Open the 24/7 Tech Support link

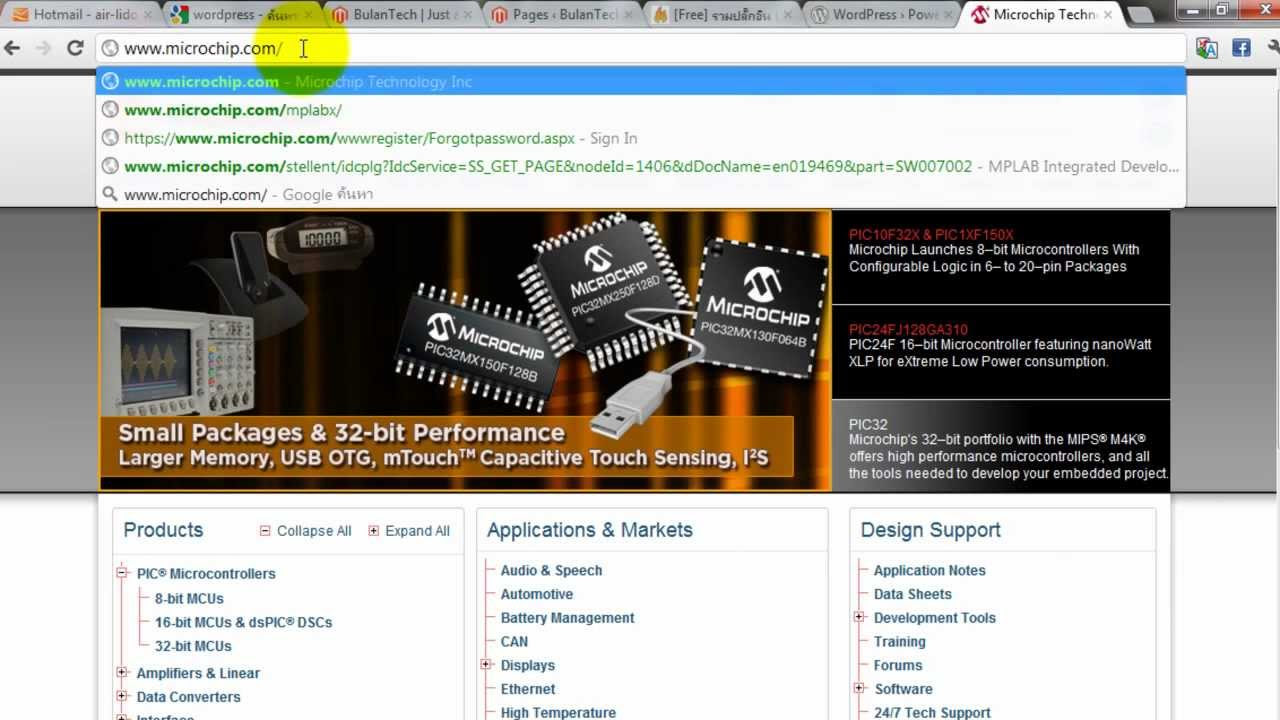pos(932,713)
